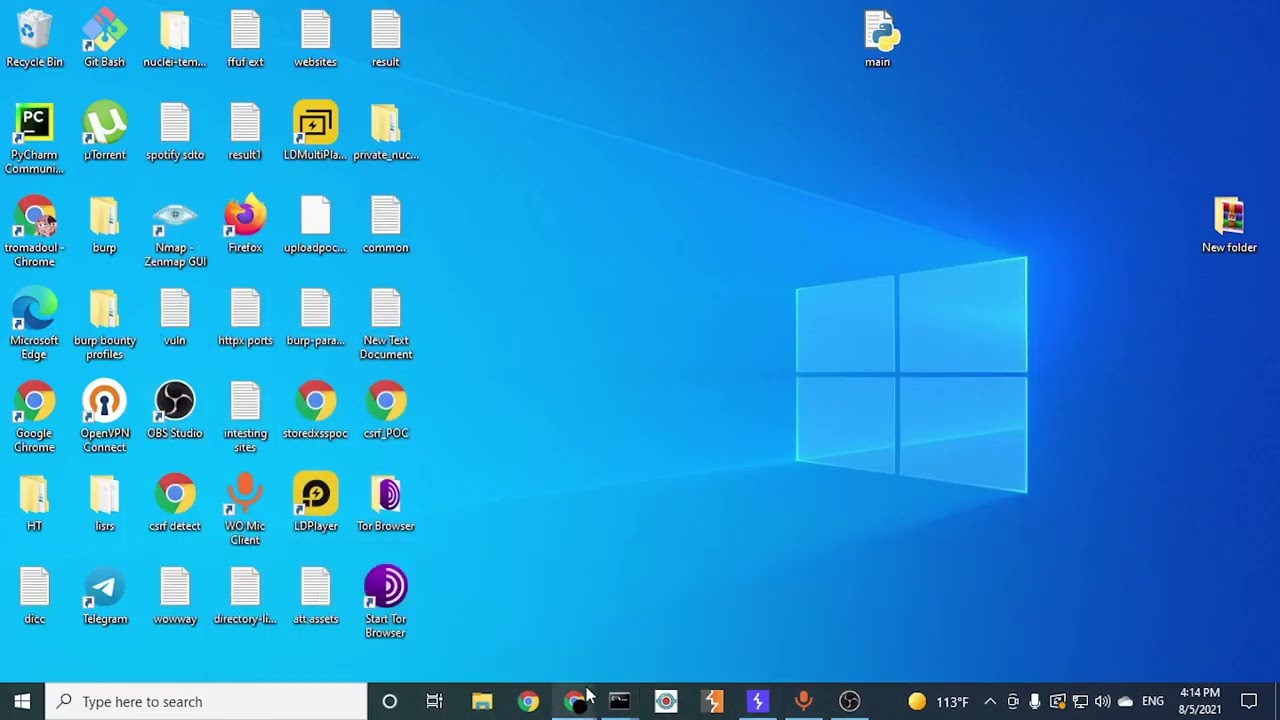Expand the hidden system tray icons
The height and width of the screenshot is (720, 1280).
pyautogui.click(x=990, y=701)
